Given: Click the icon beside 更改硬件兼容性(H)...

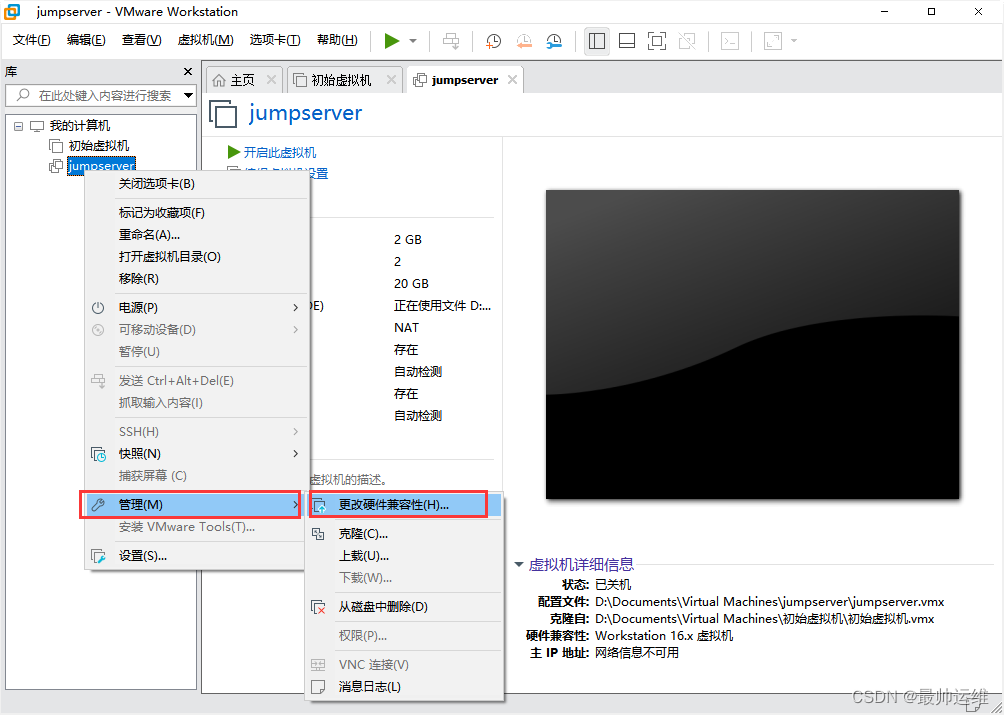Looking at the screenshot, I should 318,505.
